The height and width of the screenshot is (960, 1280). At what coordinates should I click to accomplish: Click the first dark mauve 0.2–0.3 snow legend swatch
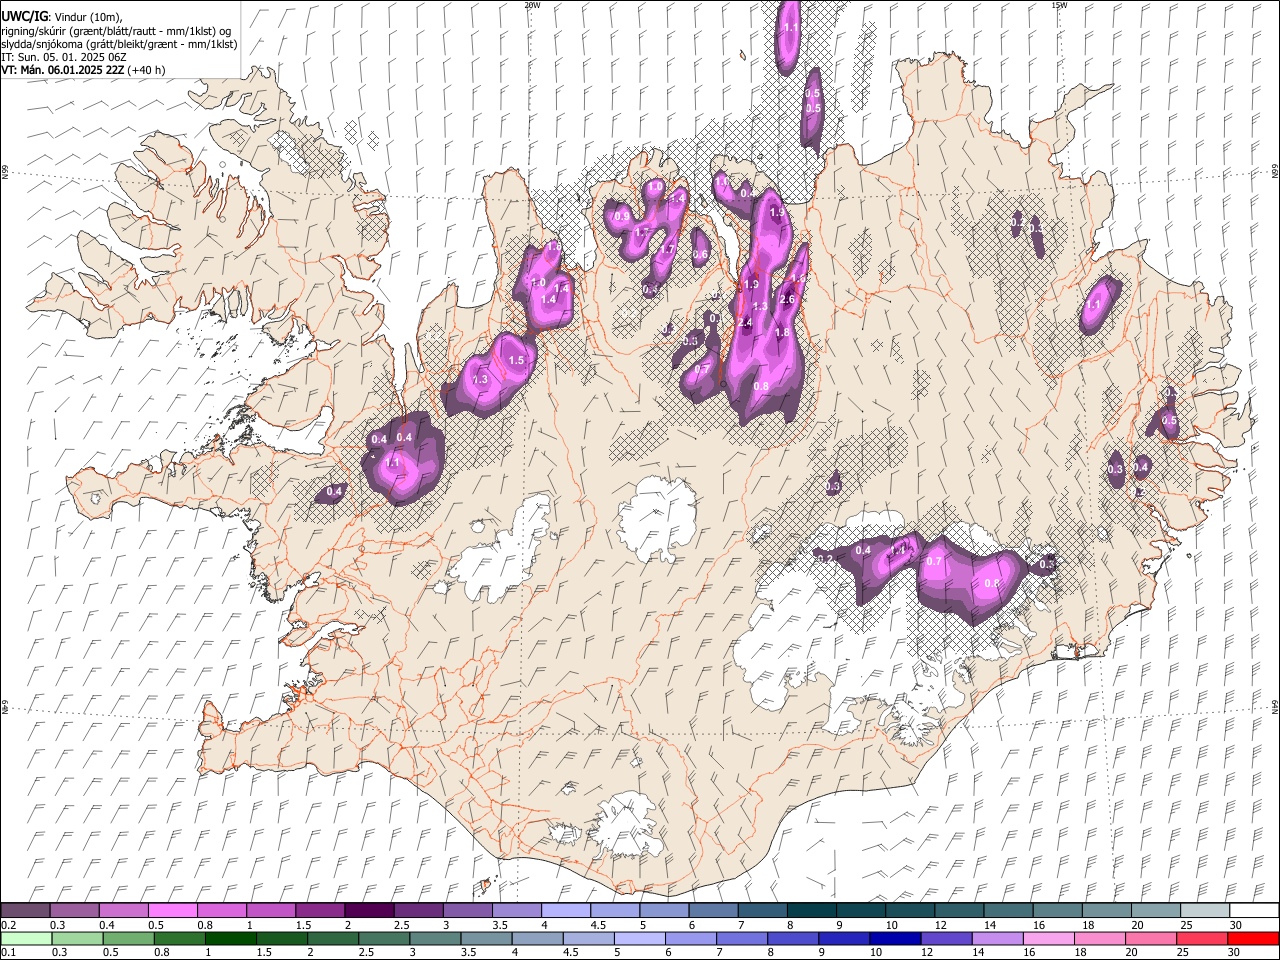[x=25, y=911]
